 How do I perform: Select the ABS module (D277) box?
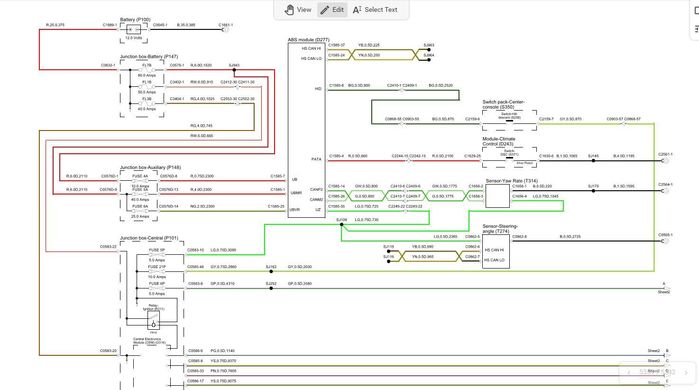pos(307,130)
